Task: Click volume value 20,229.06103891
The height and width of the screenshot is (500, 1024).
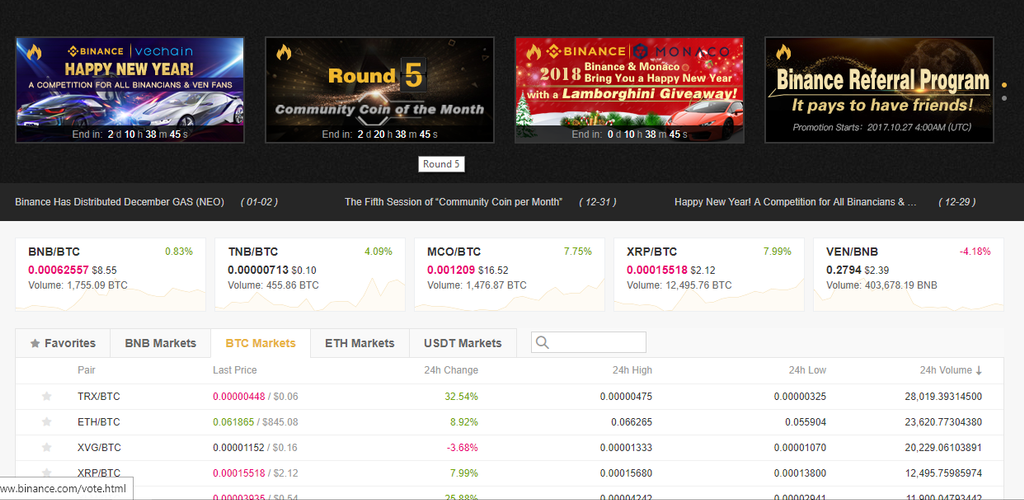Action: click(943, 447)
